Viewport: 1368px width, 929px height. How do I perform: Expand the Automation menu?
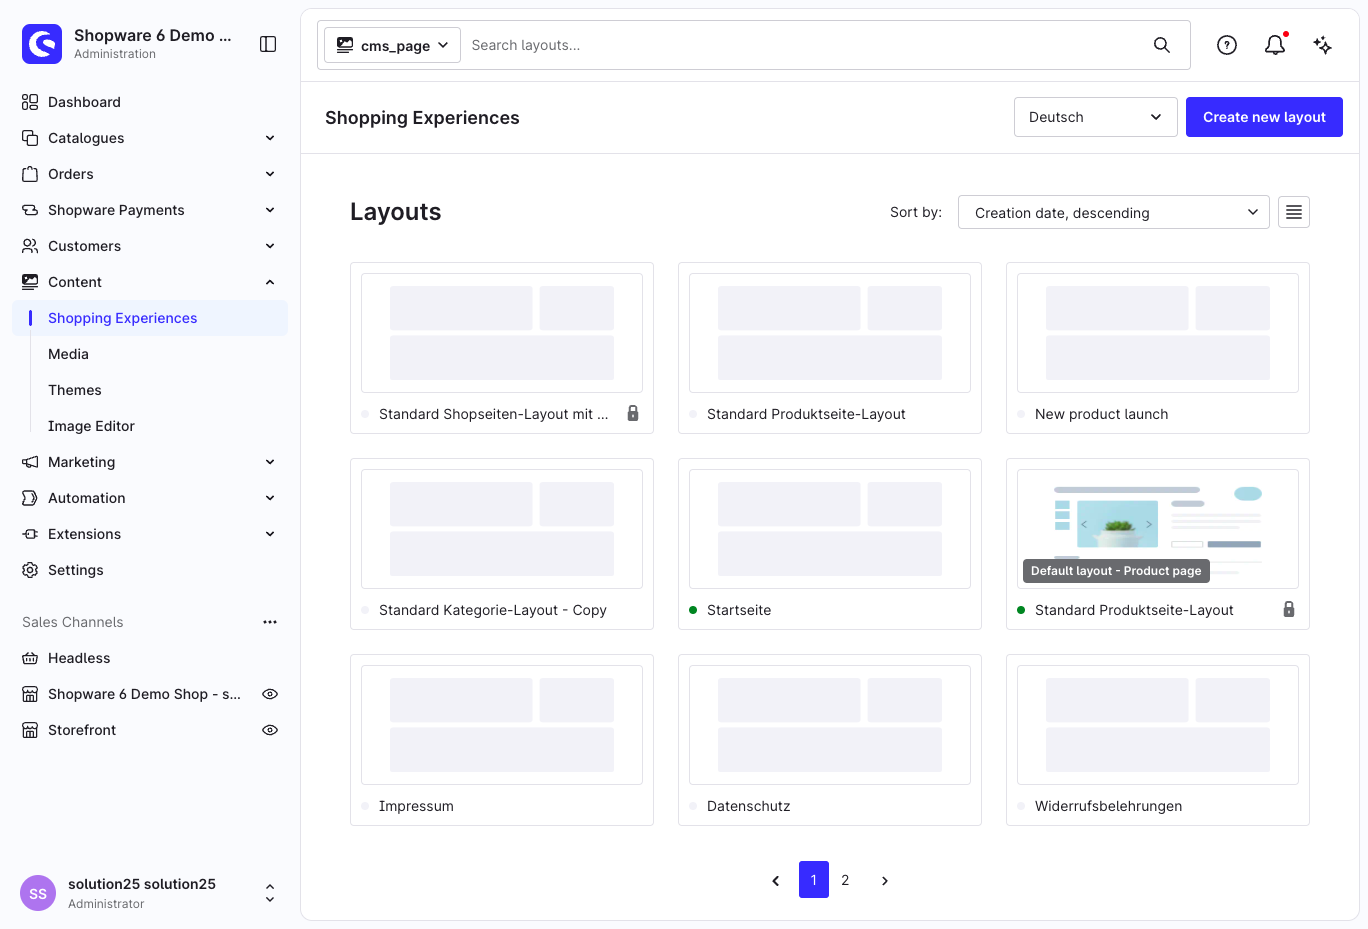point(149,498)
